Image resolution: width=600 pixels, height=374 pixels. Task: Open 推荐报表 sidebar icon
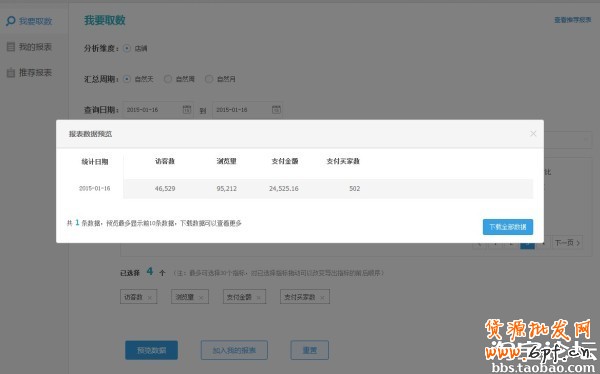[11, 72]
